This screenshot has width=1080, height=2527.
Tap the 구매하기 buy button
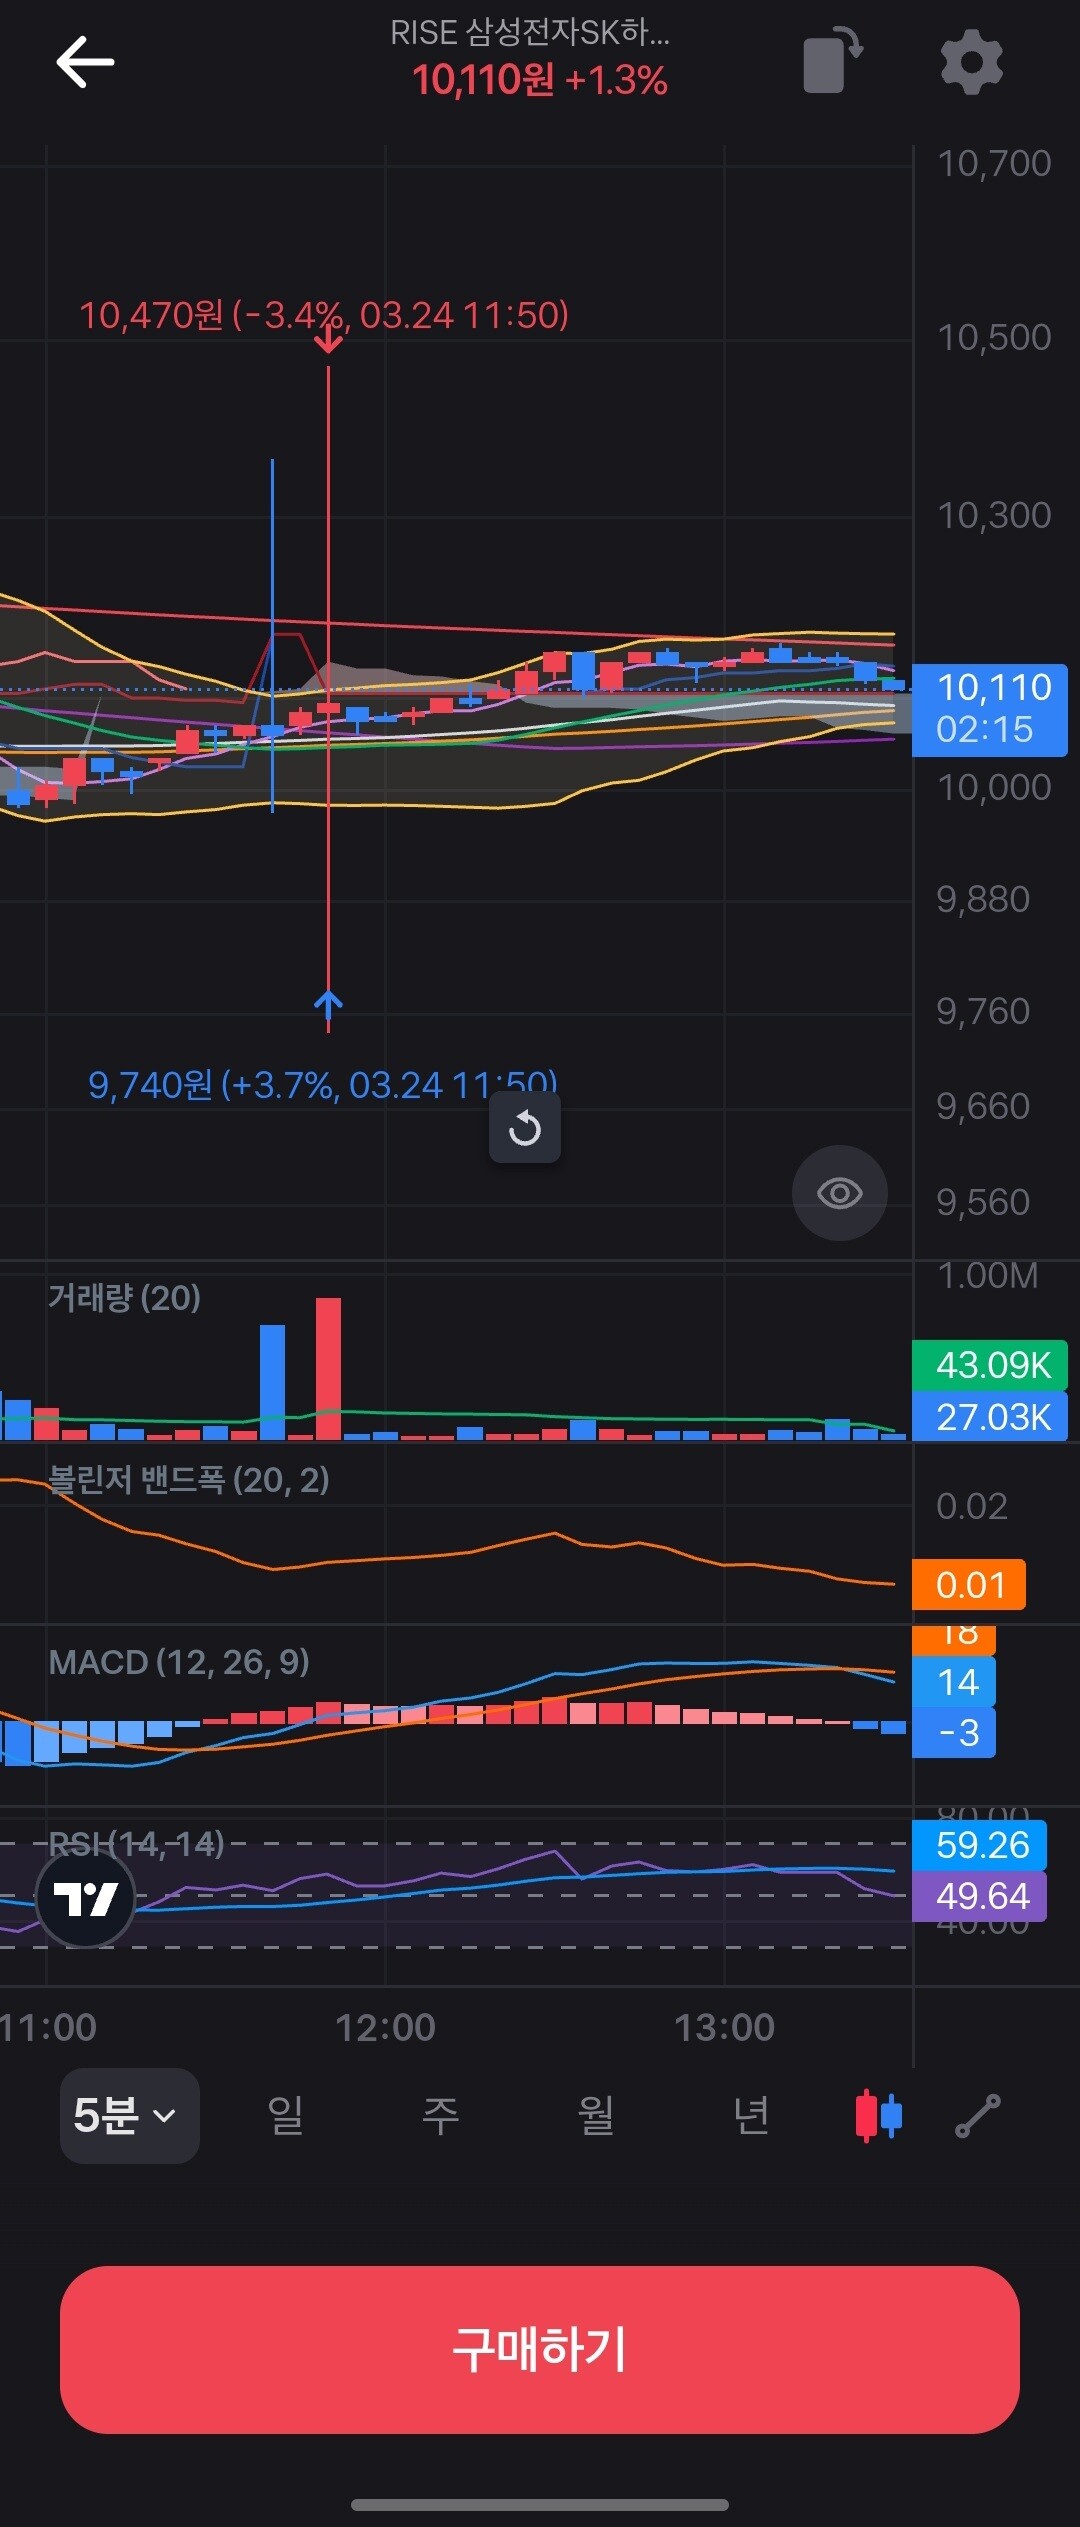tap(540, 2350)
